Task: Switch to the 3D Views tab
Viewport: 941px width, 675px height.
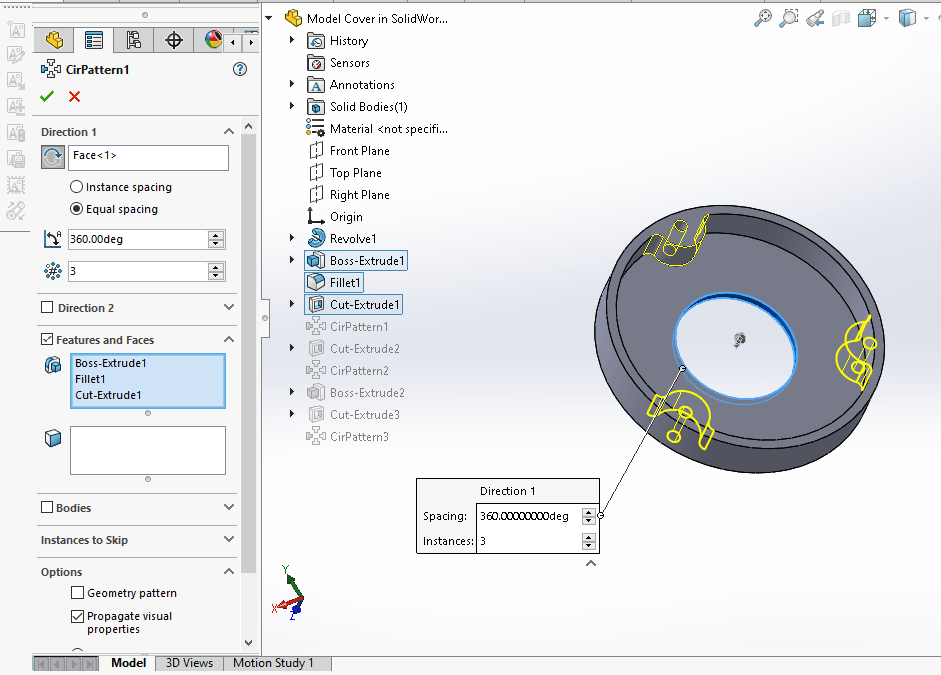Action: 189,663
